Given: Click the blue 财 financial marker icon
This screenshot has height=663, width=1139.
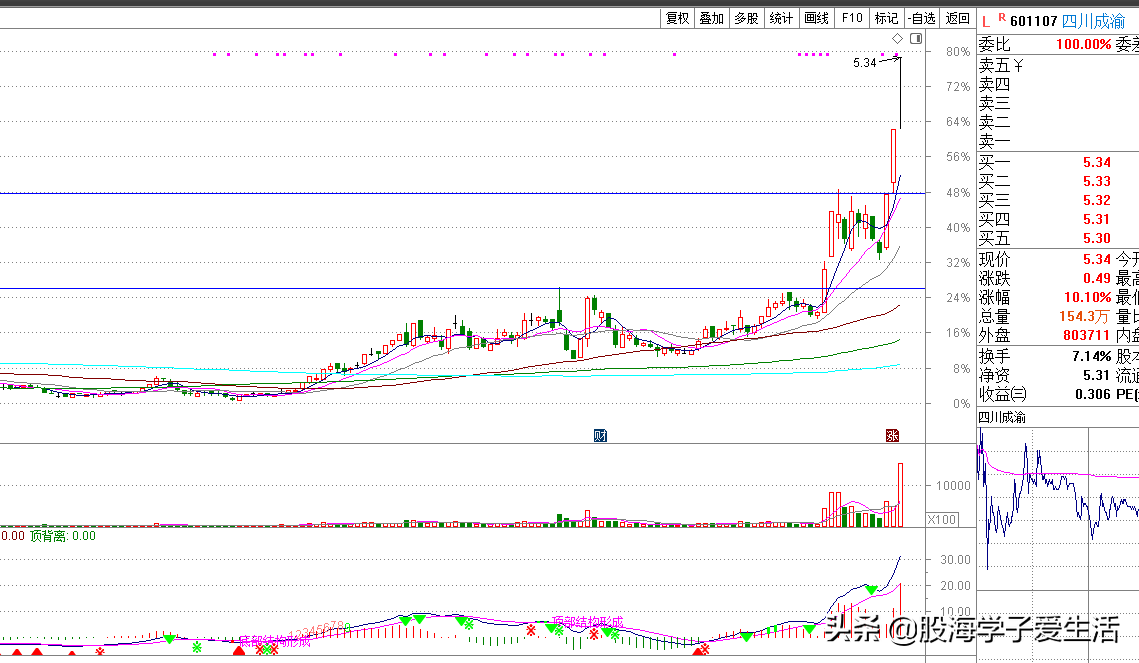Looking at the screenshot, I should coord(600,435).
